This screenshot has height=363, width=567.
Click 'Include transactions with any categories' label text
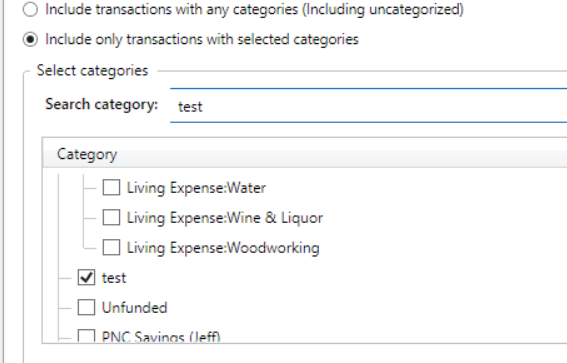pyautogui.click(x=254, y=10)
